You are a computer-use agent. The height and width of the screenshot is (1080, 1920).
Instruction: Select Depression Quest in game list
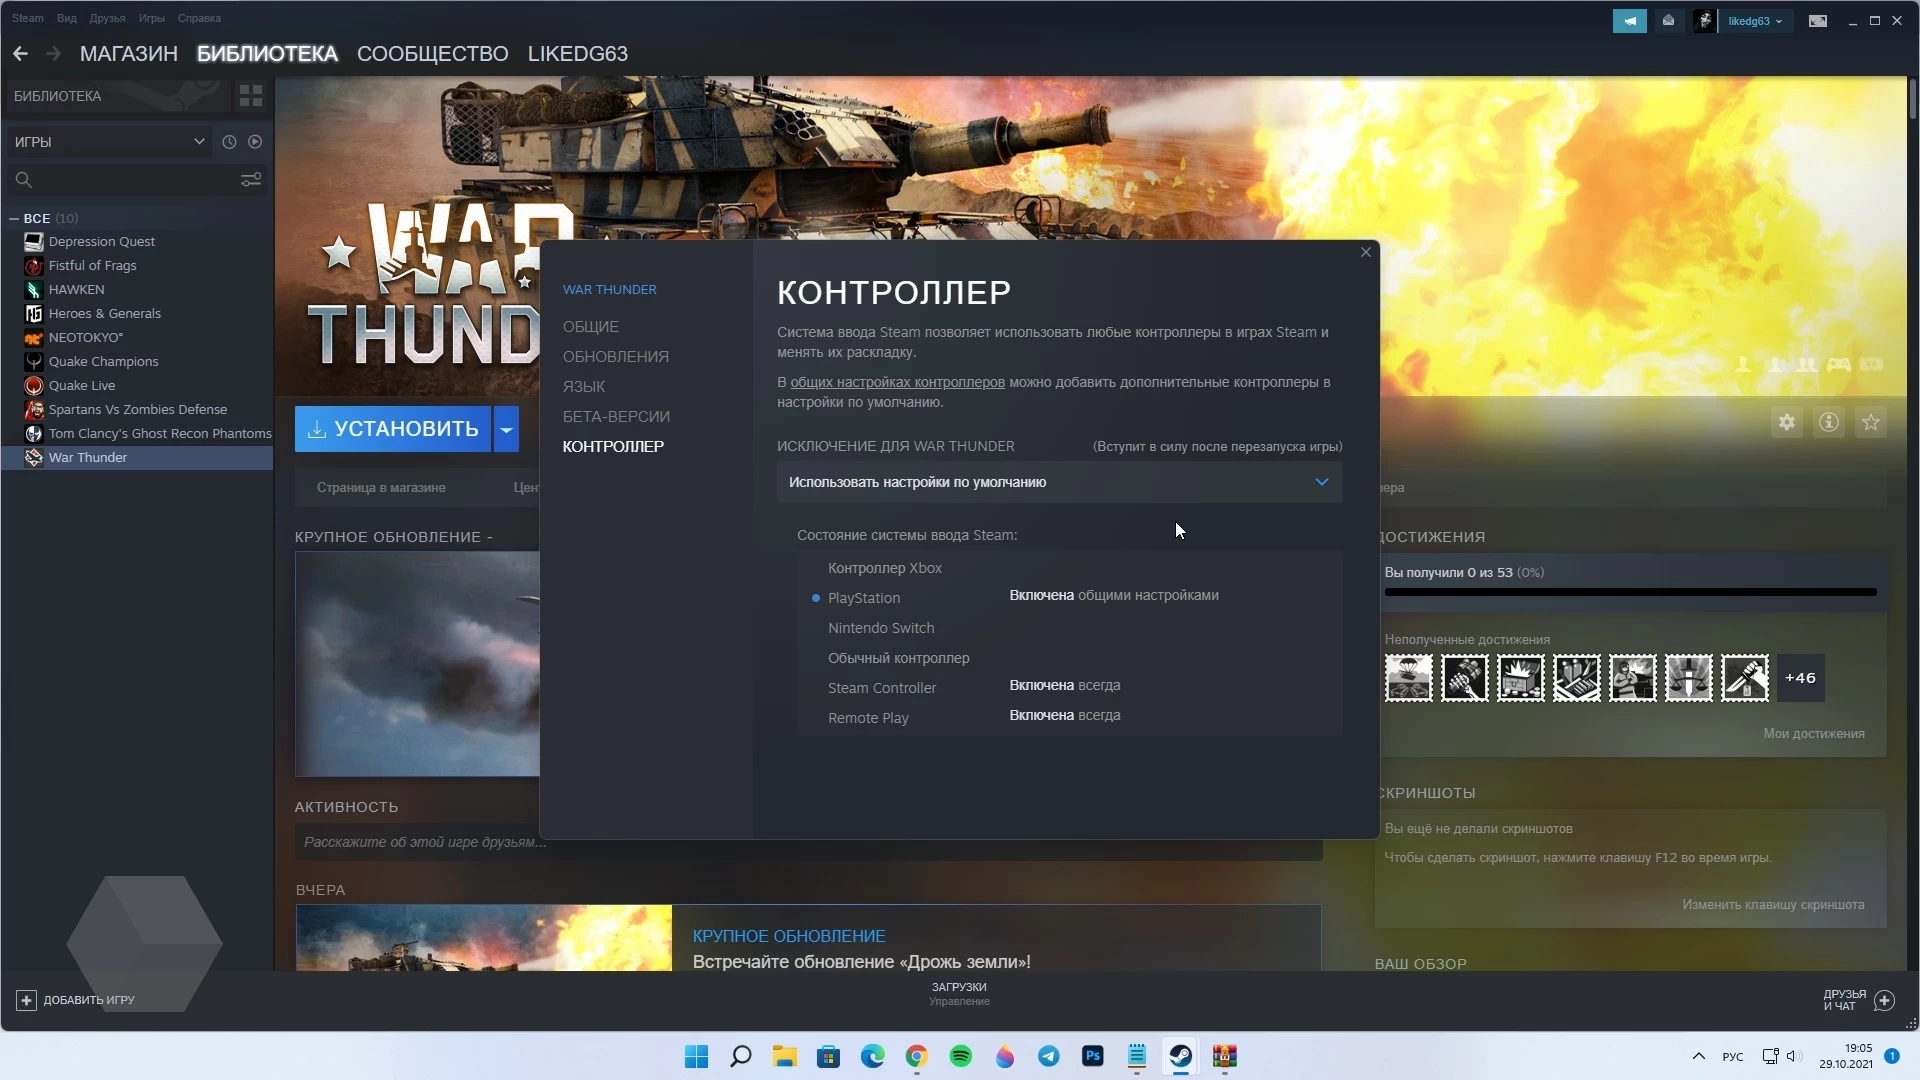(102, 241)
